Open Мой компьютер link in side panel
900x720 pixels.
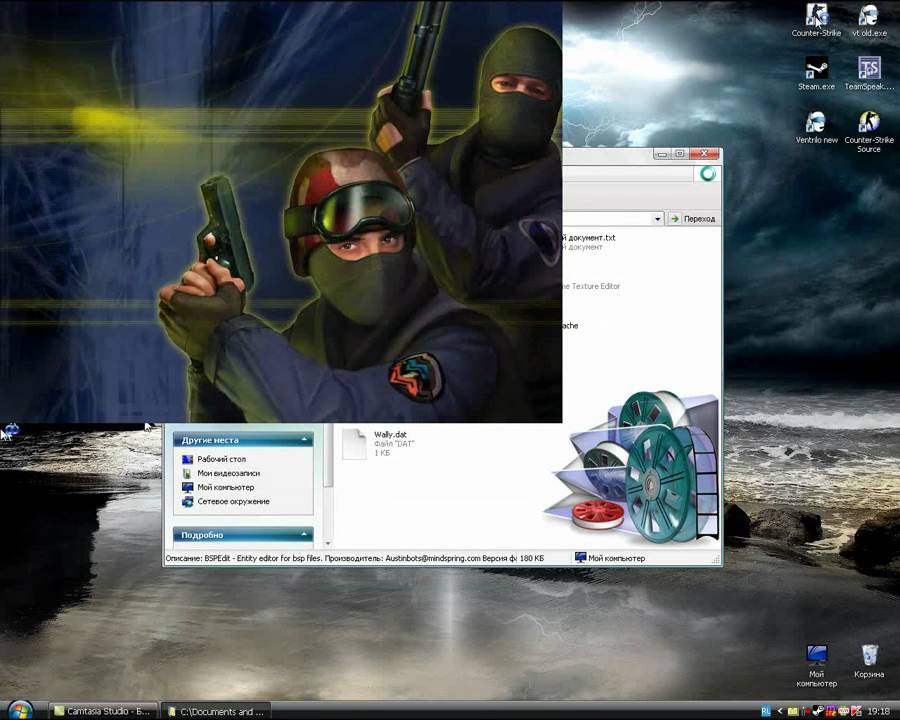[x=226, y=487]
